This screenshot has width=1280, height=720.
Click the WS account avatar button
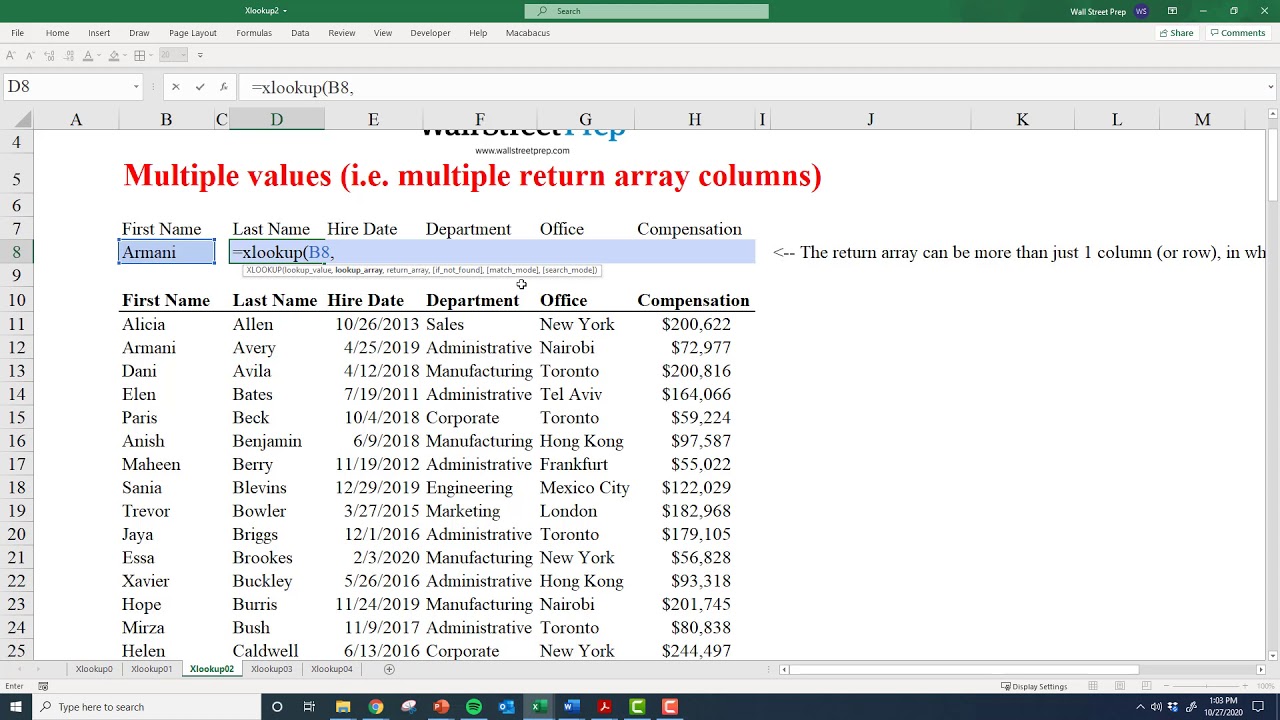(1141, 11)
